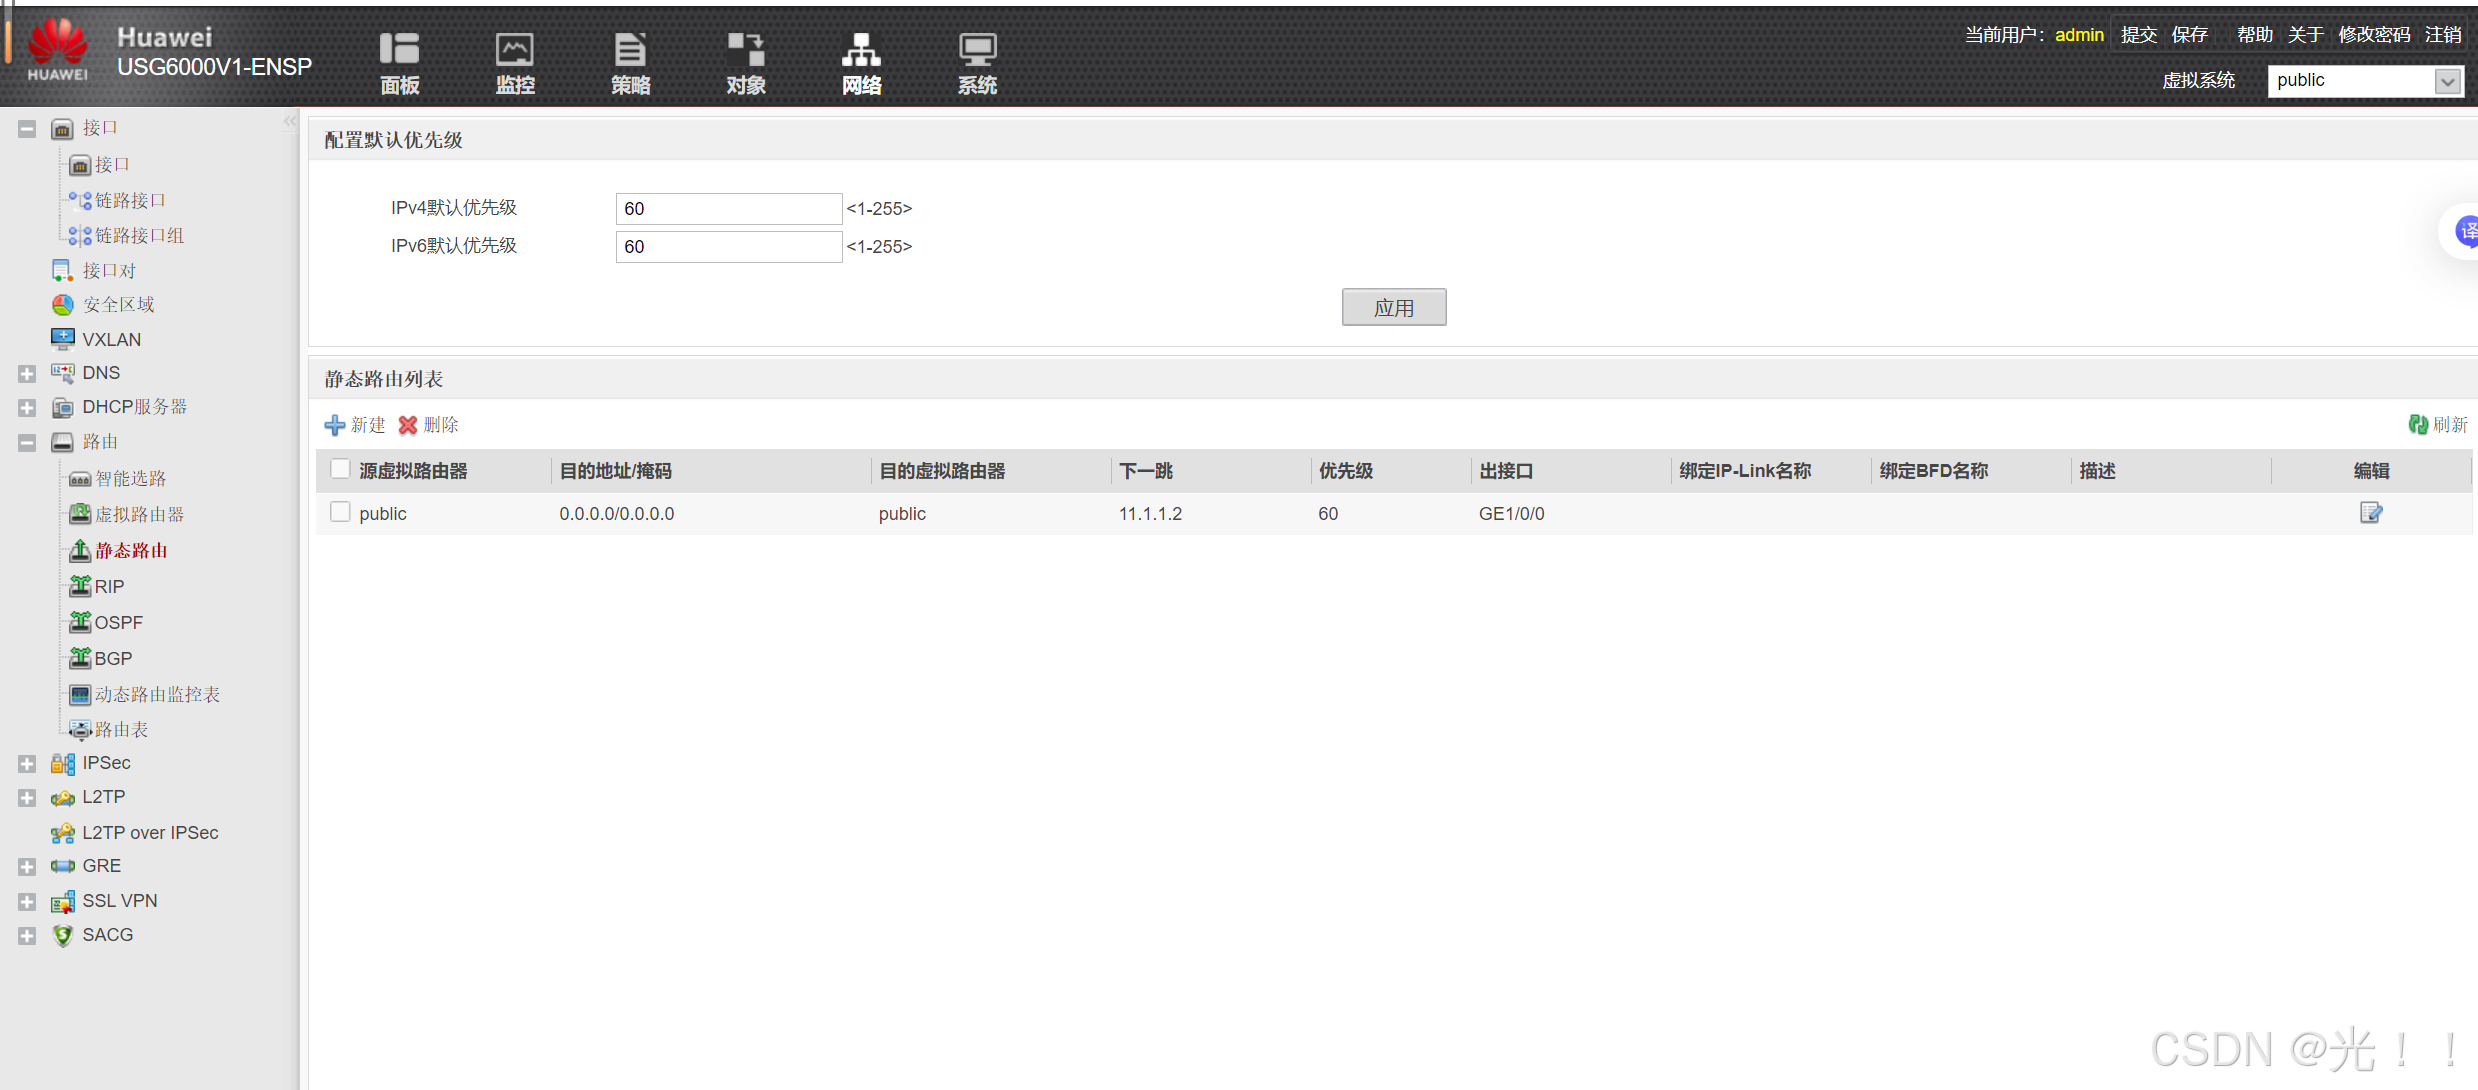This screenshot has height=1090, width=2478.
Task: Open 路由表 in the sidebar
Action: coord(121,730)
